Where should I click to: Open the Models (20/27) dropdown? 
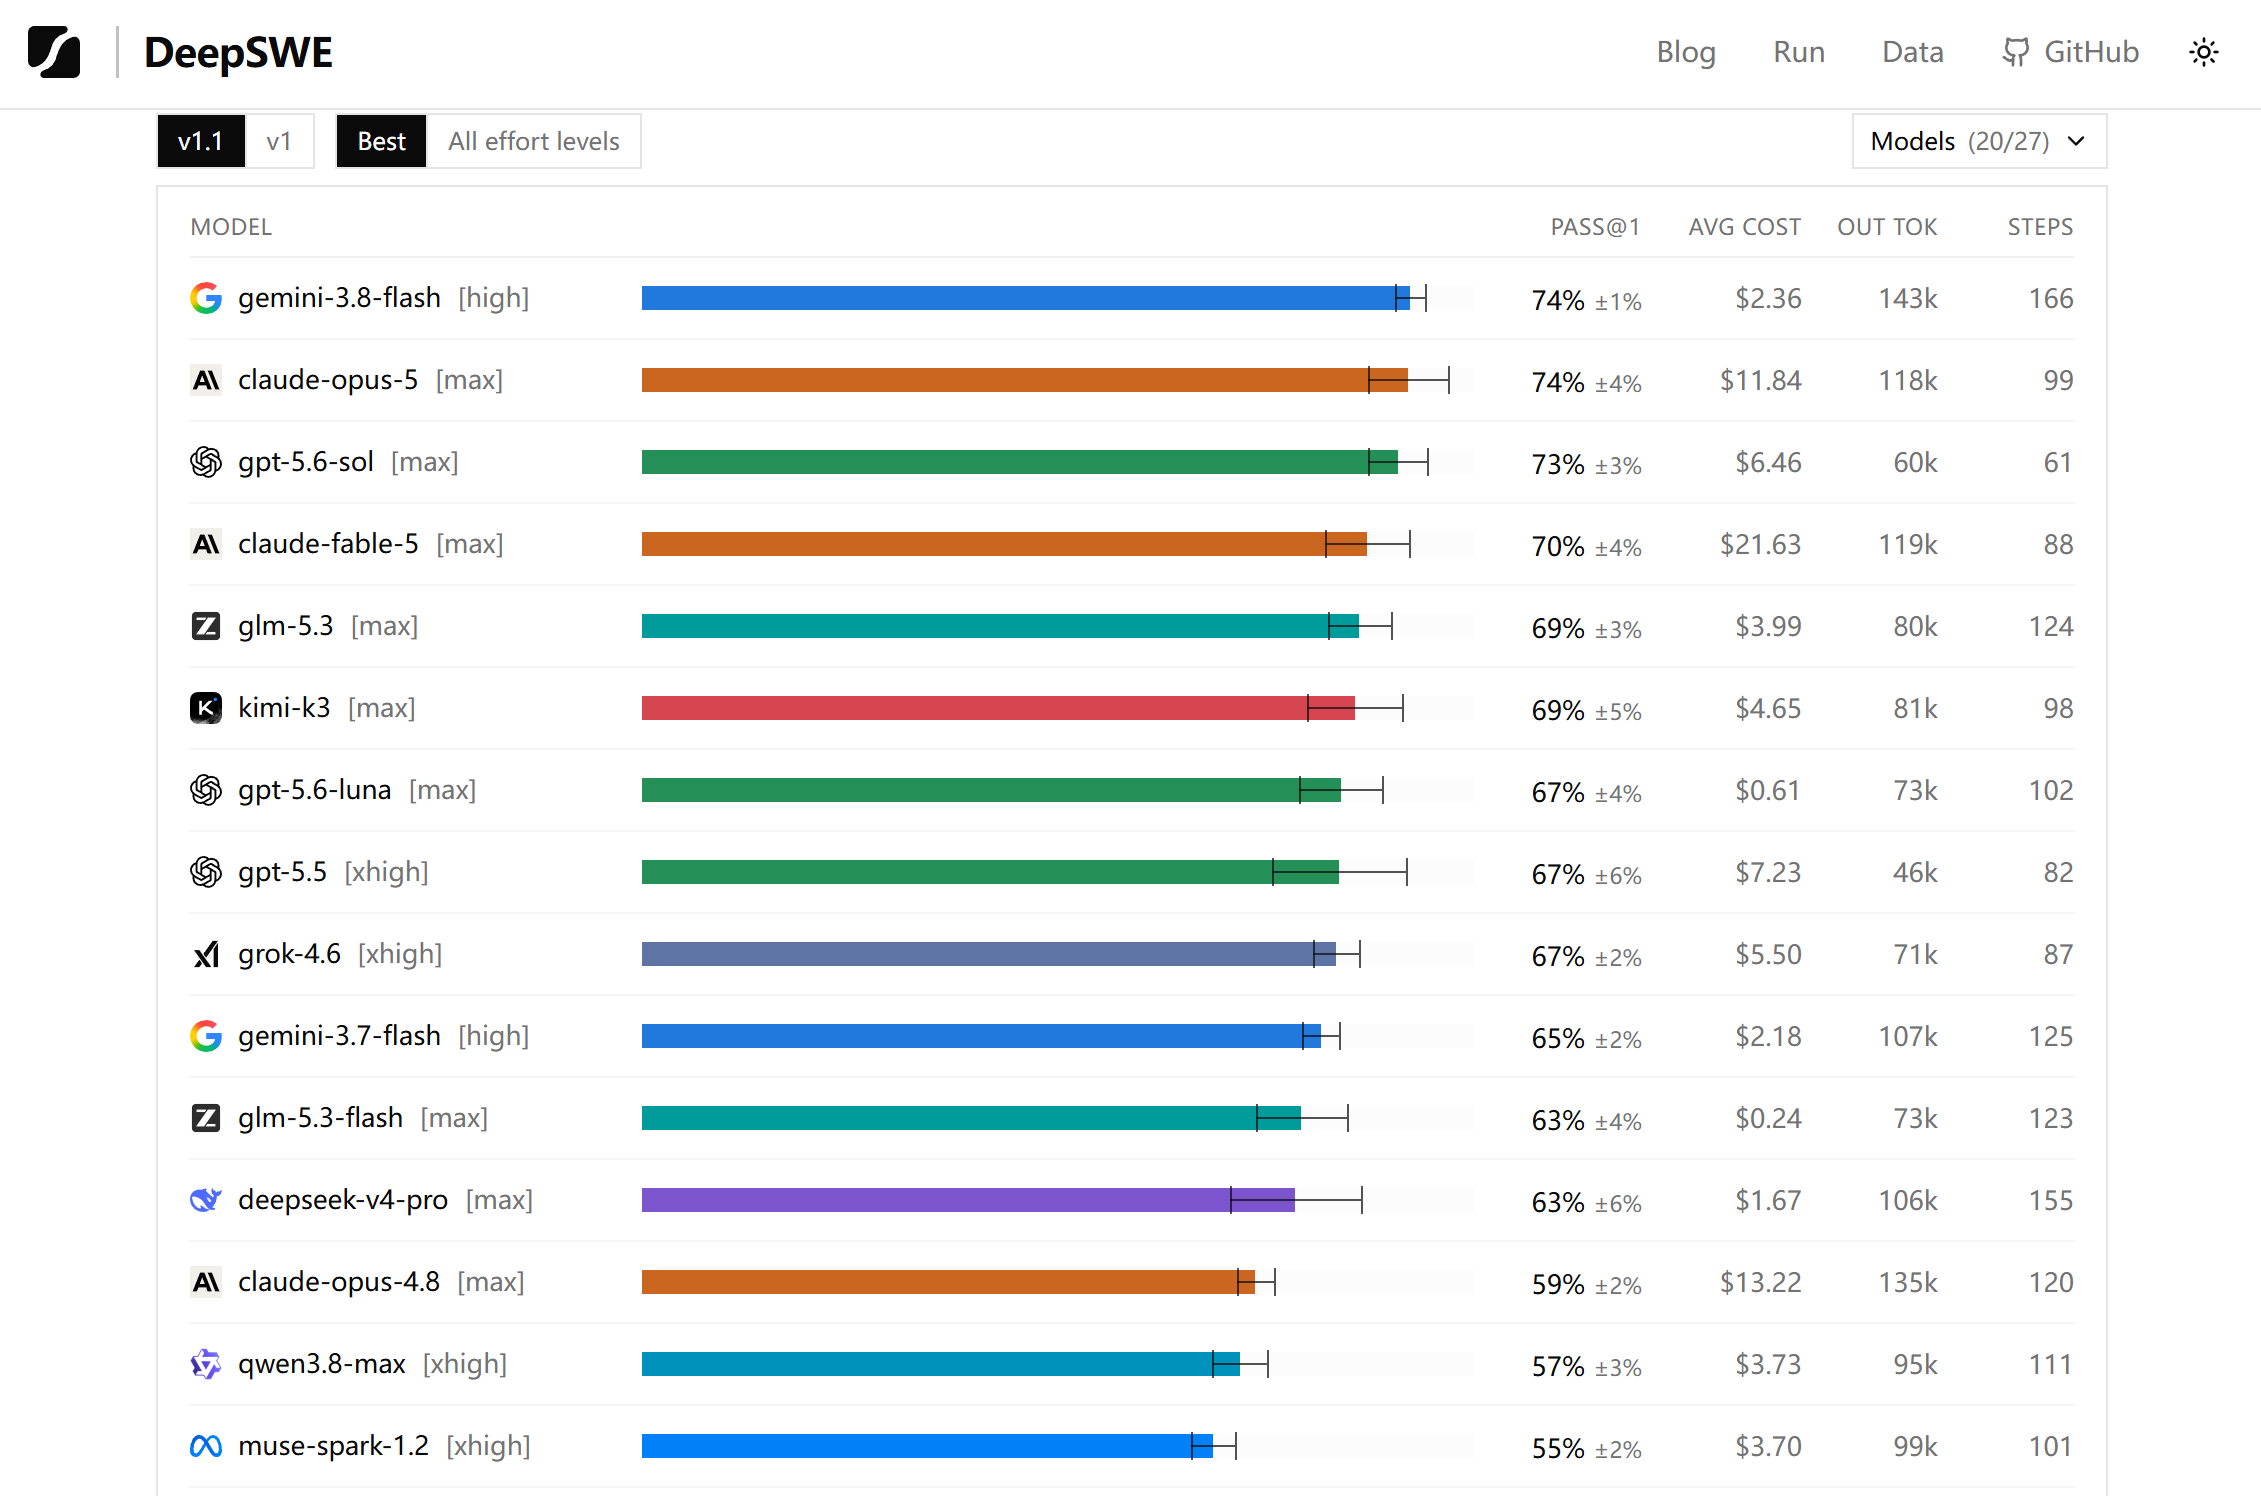pyautogui.click(x=1979, y=141)
